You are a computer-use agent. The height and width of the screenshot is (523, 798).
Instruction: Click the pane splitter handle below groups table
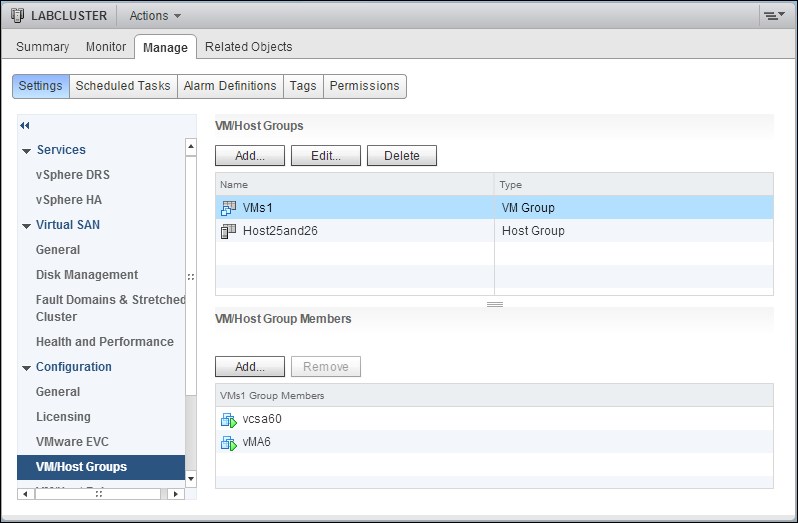495,304
